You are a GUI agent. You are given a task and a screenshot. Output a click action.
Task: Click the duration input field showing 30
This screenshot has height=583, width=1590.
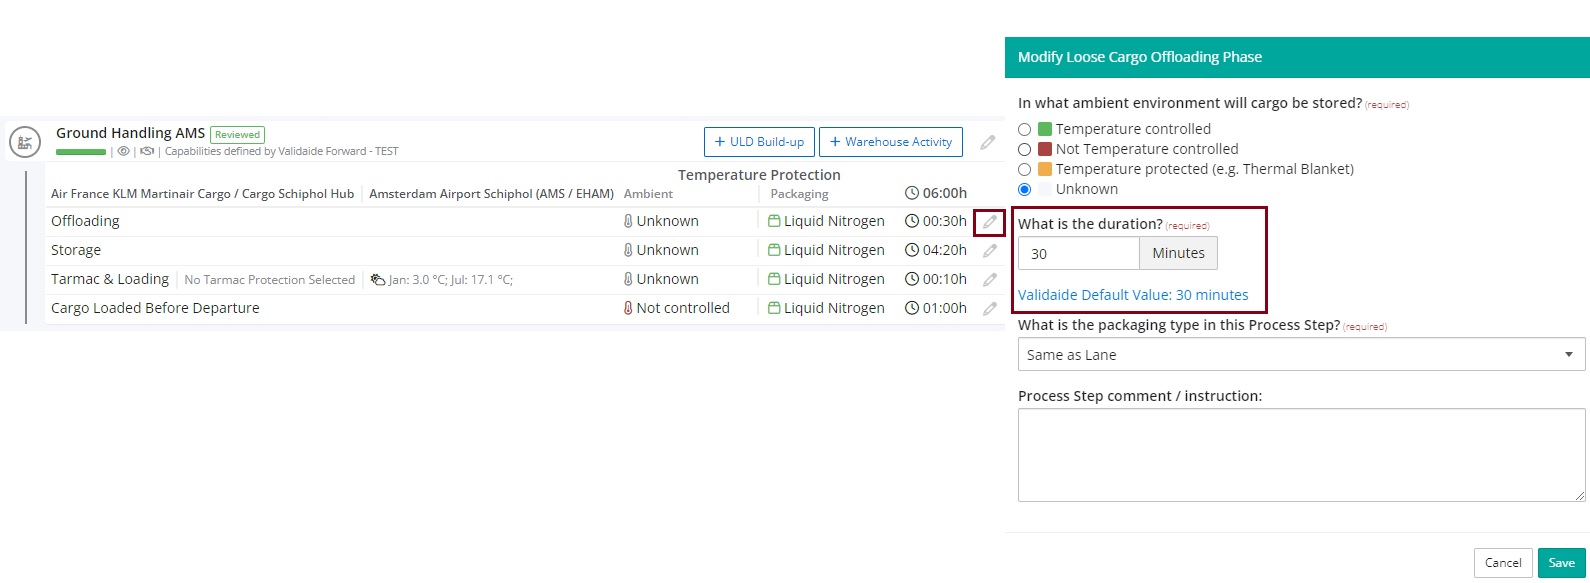coord(1078,253)
